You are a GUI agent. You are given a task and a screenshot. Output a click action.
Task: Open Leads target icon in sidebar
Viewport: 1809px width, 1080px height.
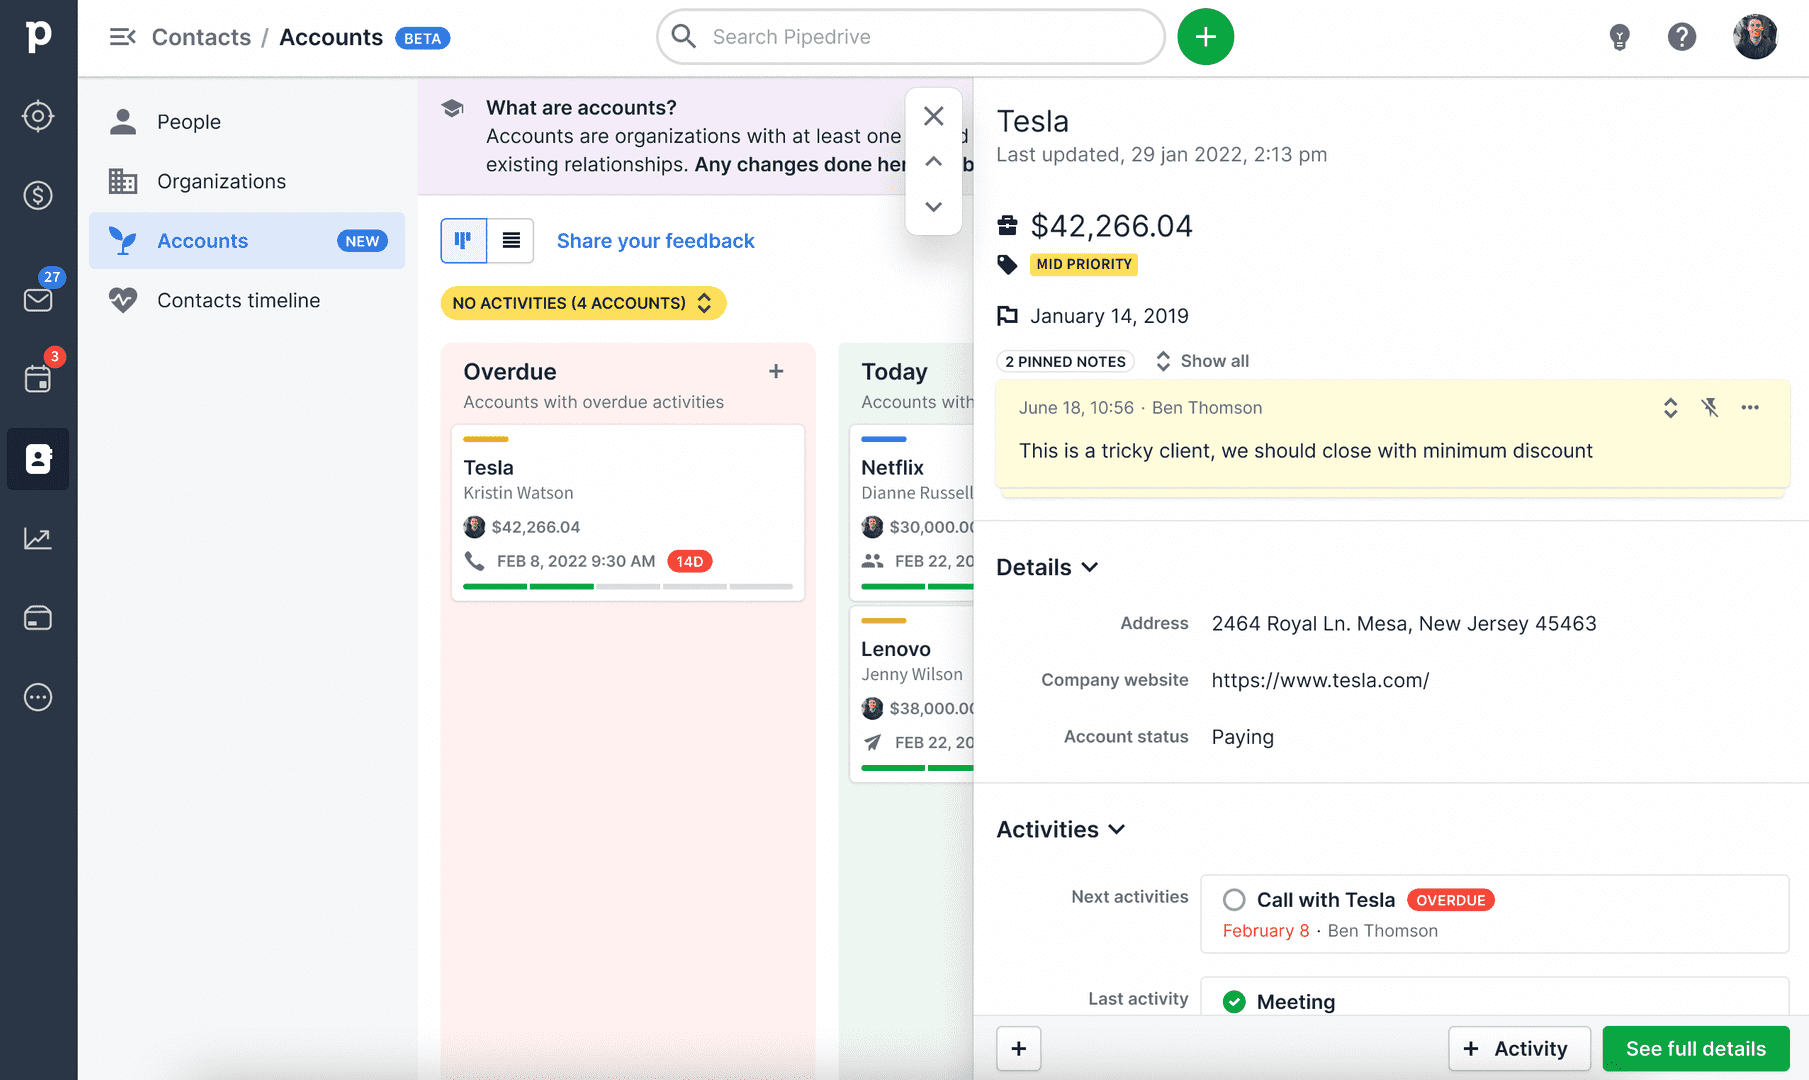pyautogui.click(x=38, y=116)
